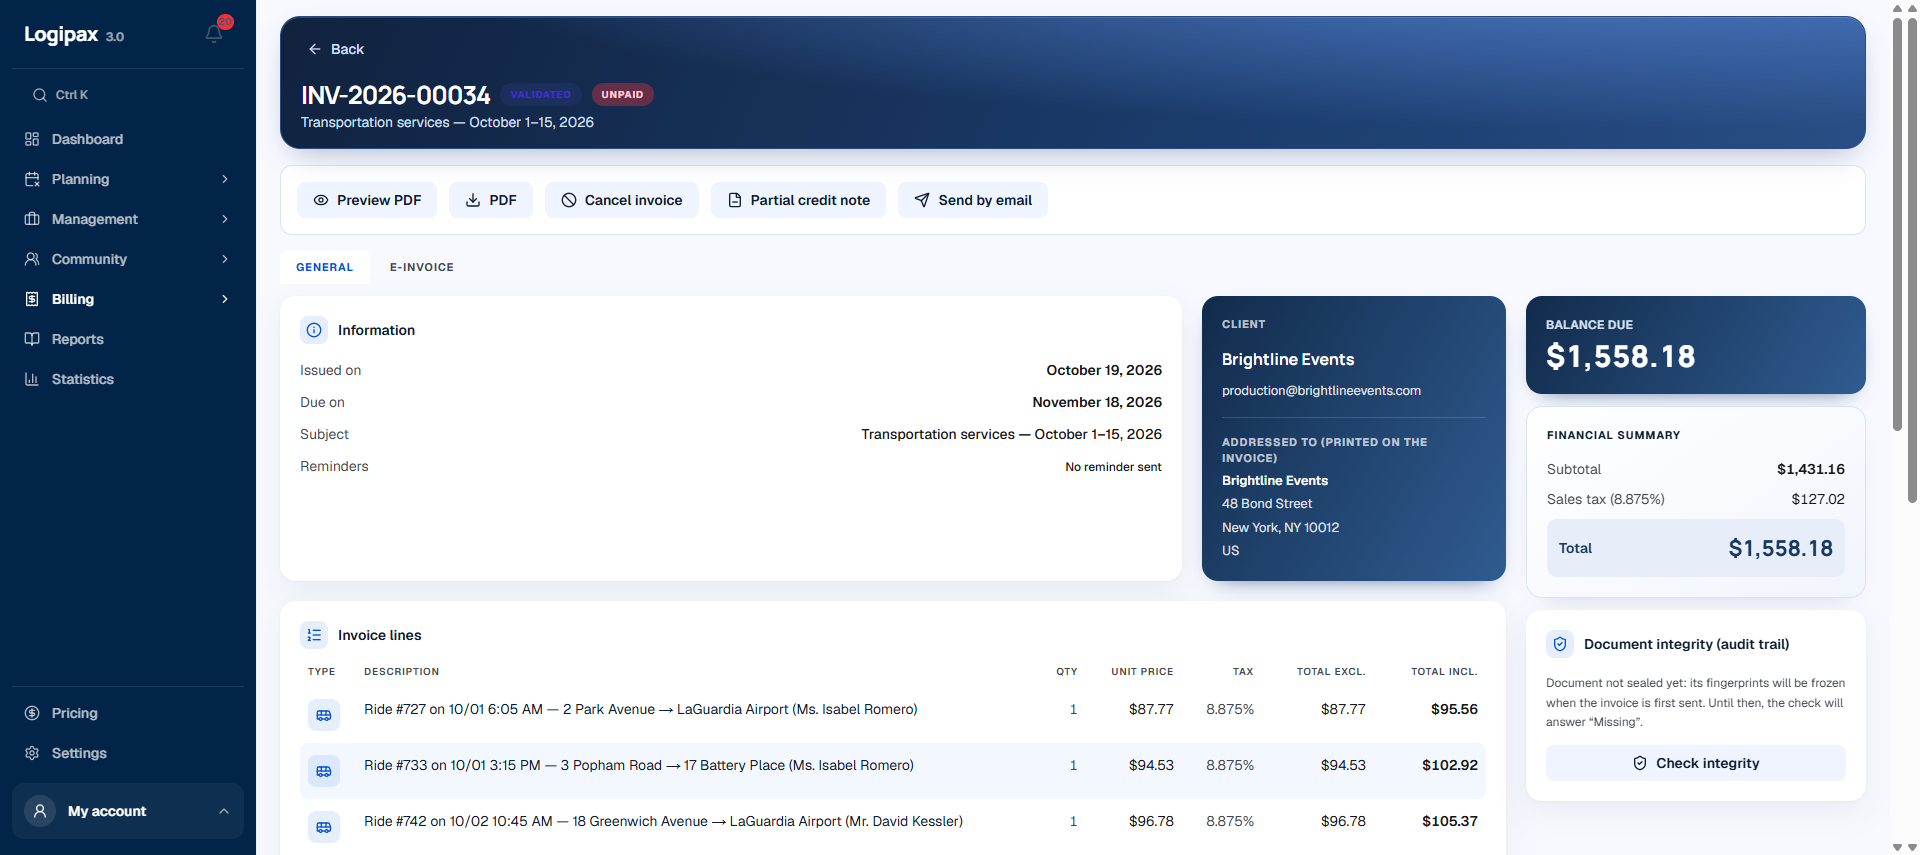Click the ride icon for Ride #742
The width and height of the screenshot is (1920, 855).
pyautogui.click(x=324, y=827)
